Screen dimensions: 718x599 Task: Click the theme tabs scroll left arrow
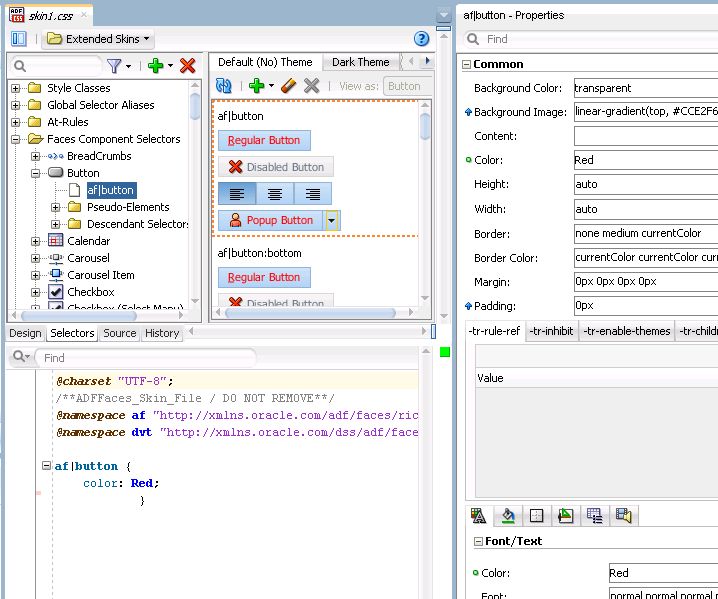coord(411,61)
